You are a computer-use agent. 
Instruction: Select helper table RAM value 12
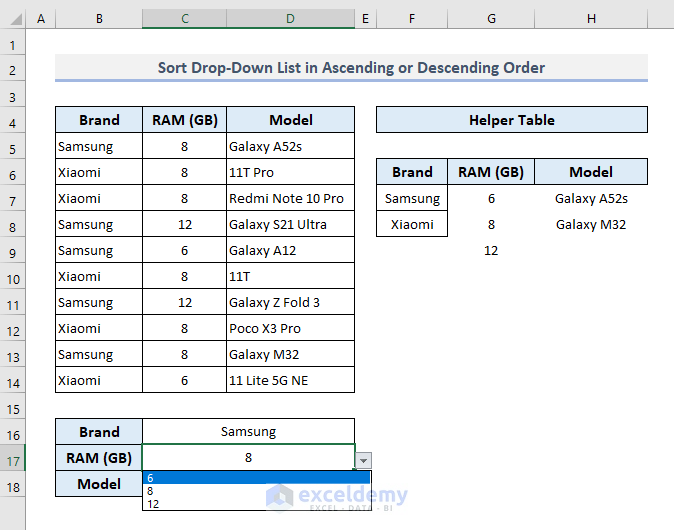pyautogui.click(x=491, y=250)
